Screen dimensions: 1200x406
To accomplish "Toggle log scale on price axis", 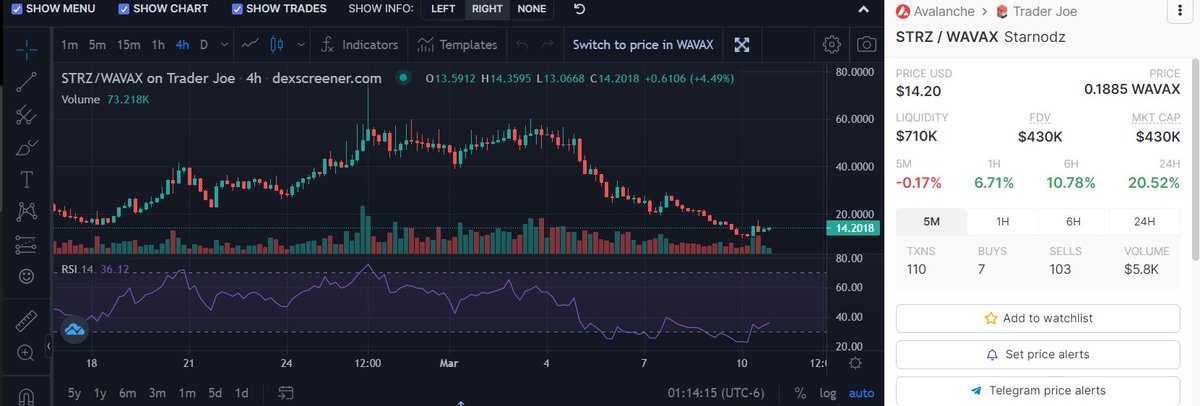I will tap(827, 393).
